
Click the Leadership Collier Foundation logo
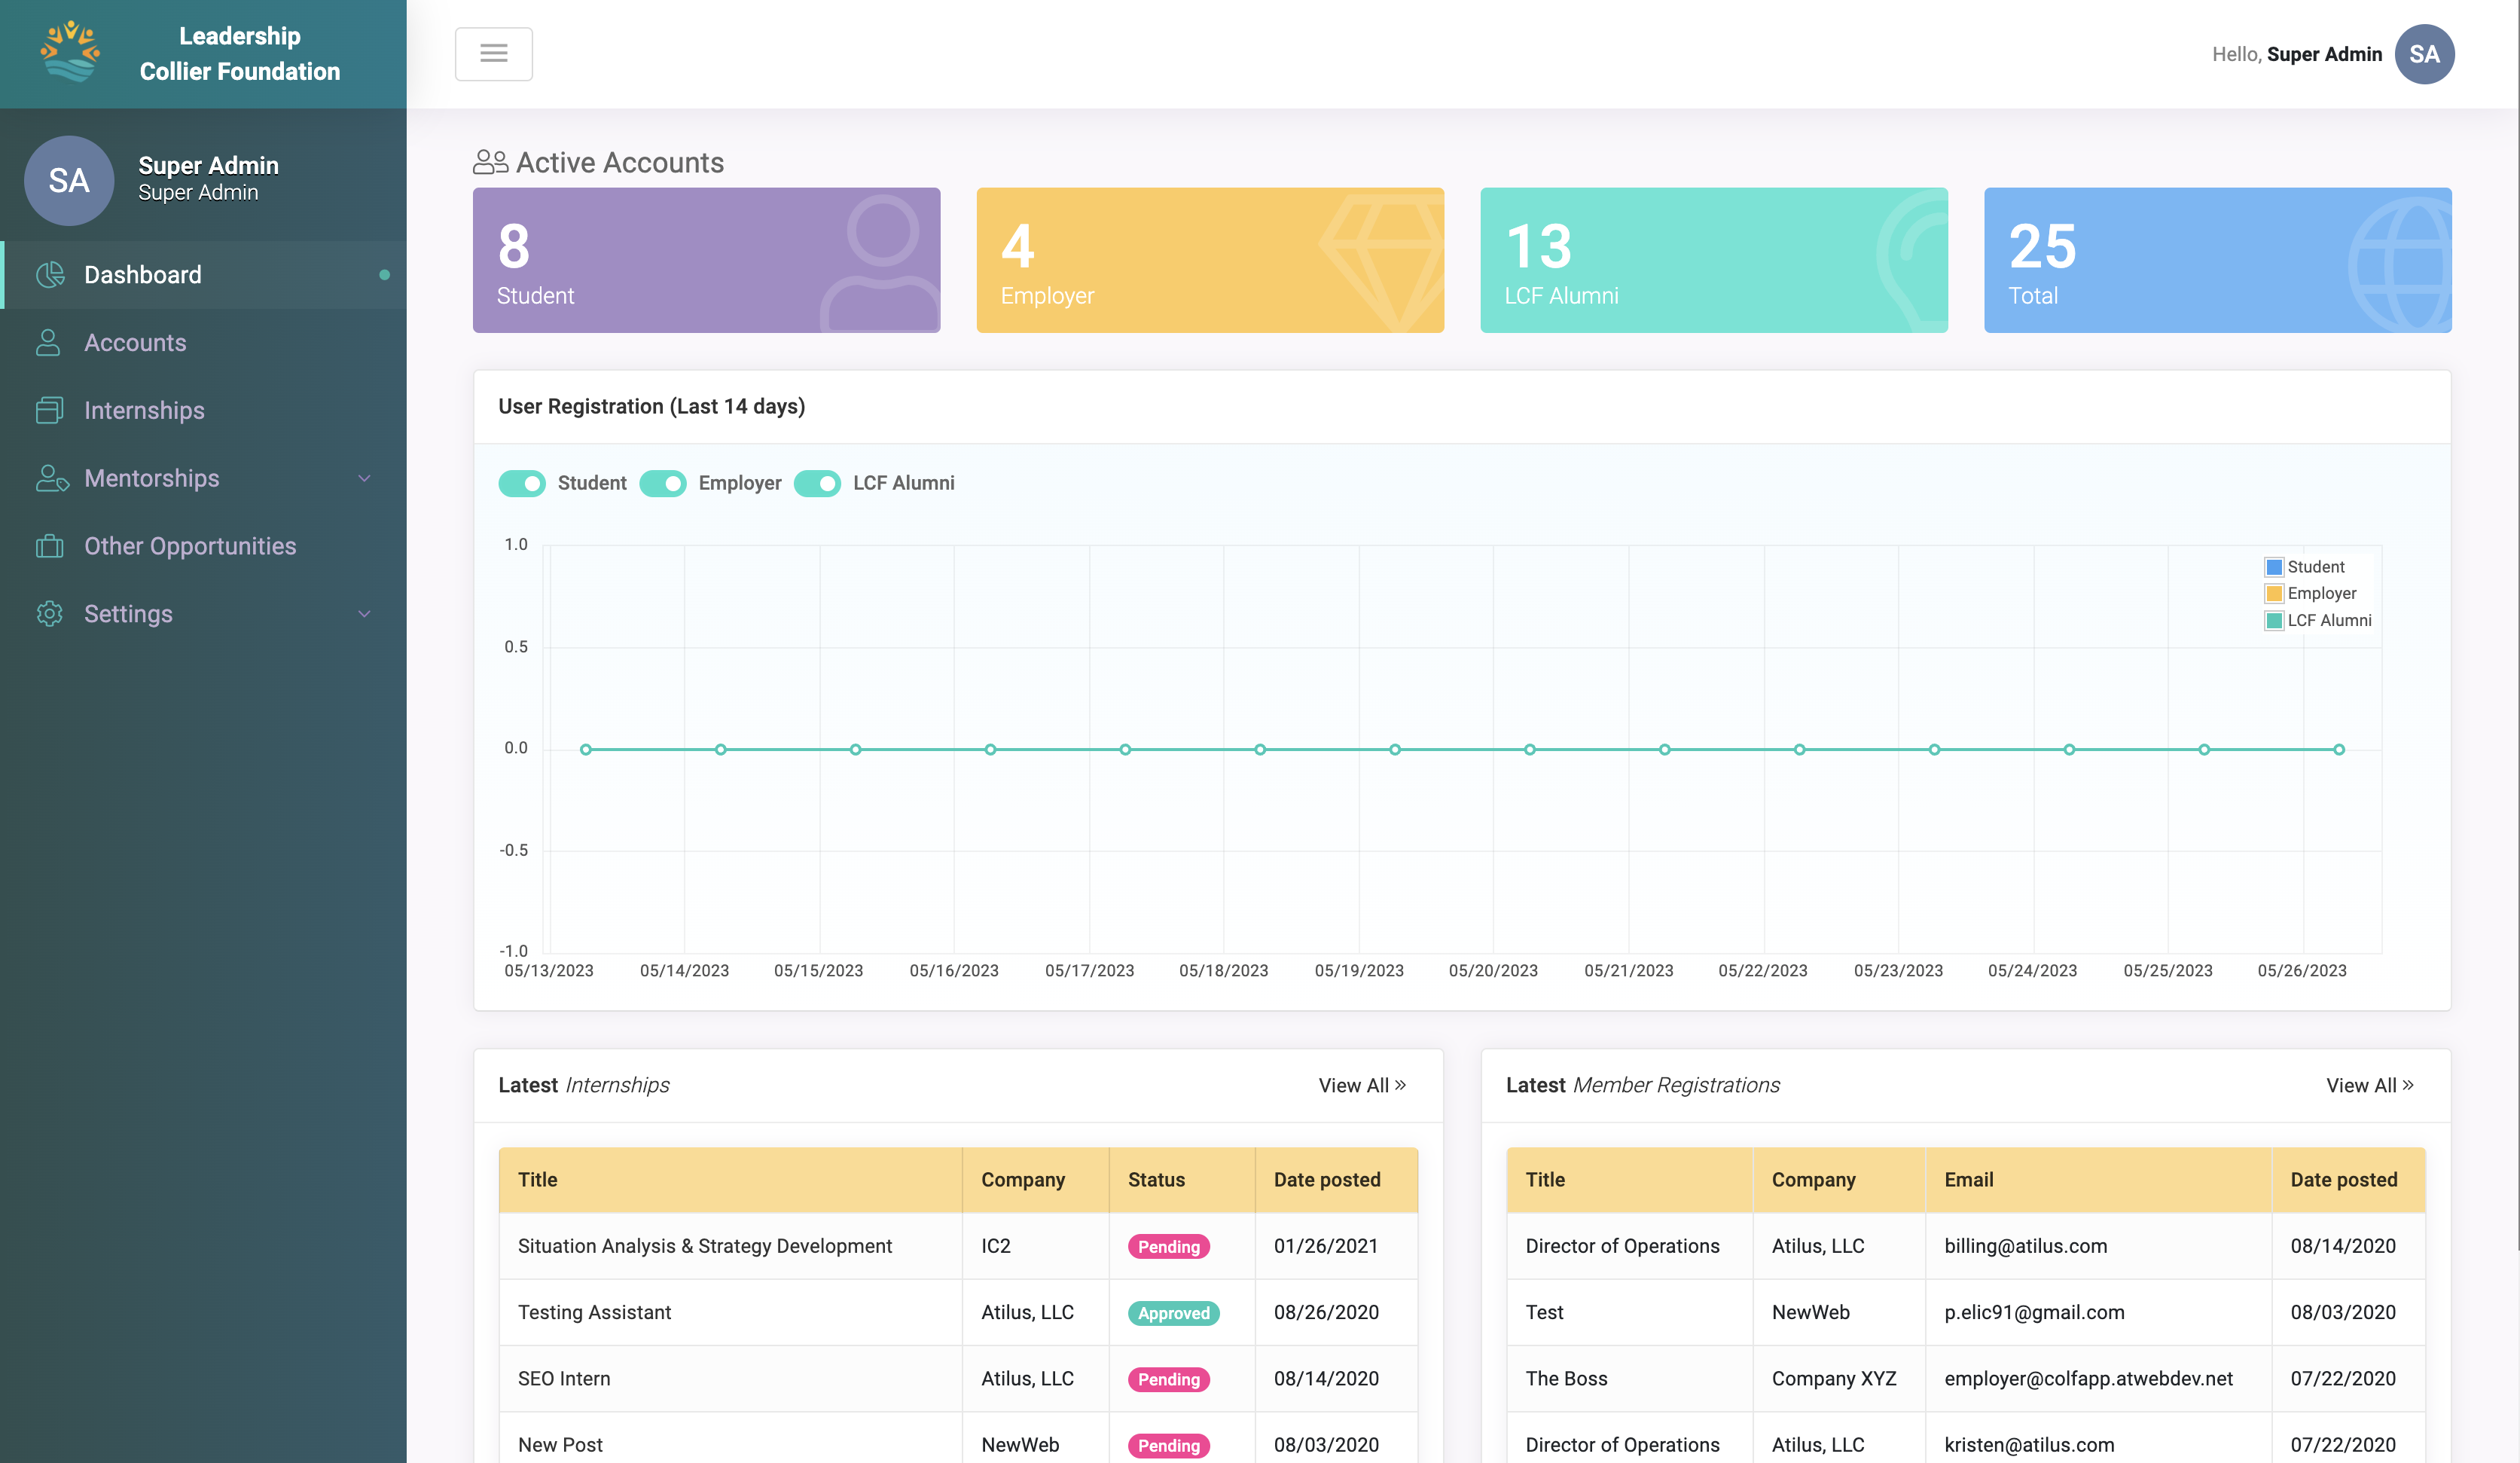tap(70, 53)
